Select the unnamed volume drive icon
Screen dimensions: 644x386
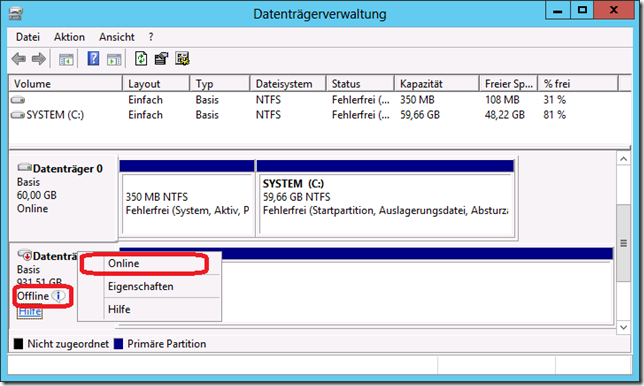18,100
